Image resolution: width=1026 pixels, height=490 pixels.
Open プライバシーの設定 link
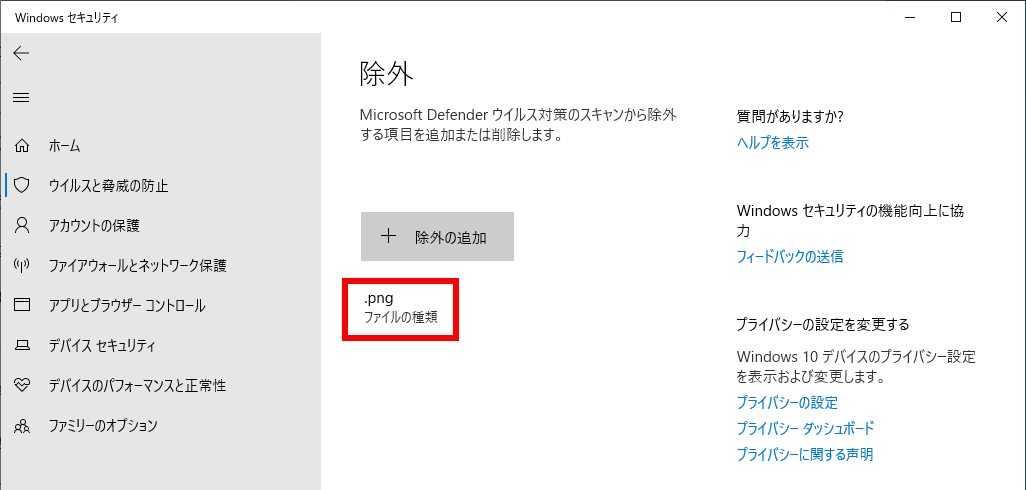[x=787, y=402]
